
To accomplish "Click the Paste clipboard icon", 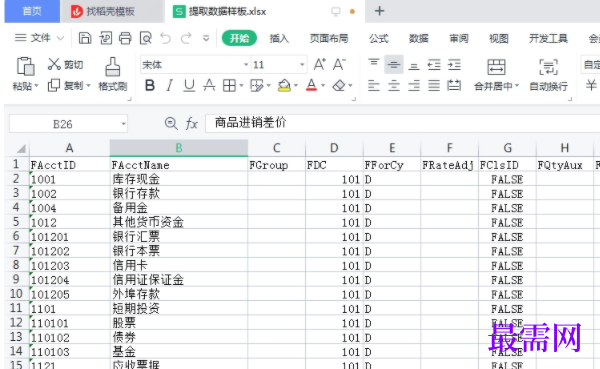I will click(25, 66).
